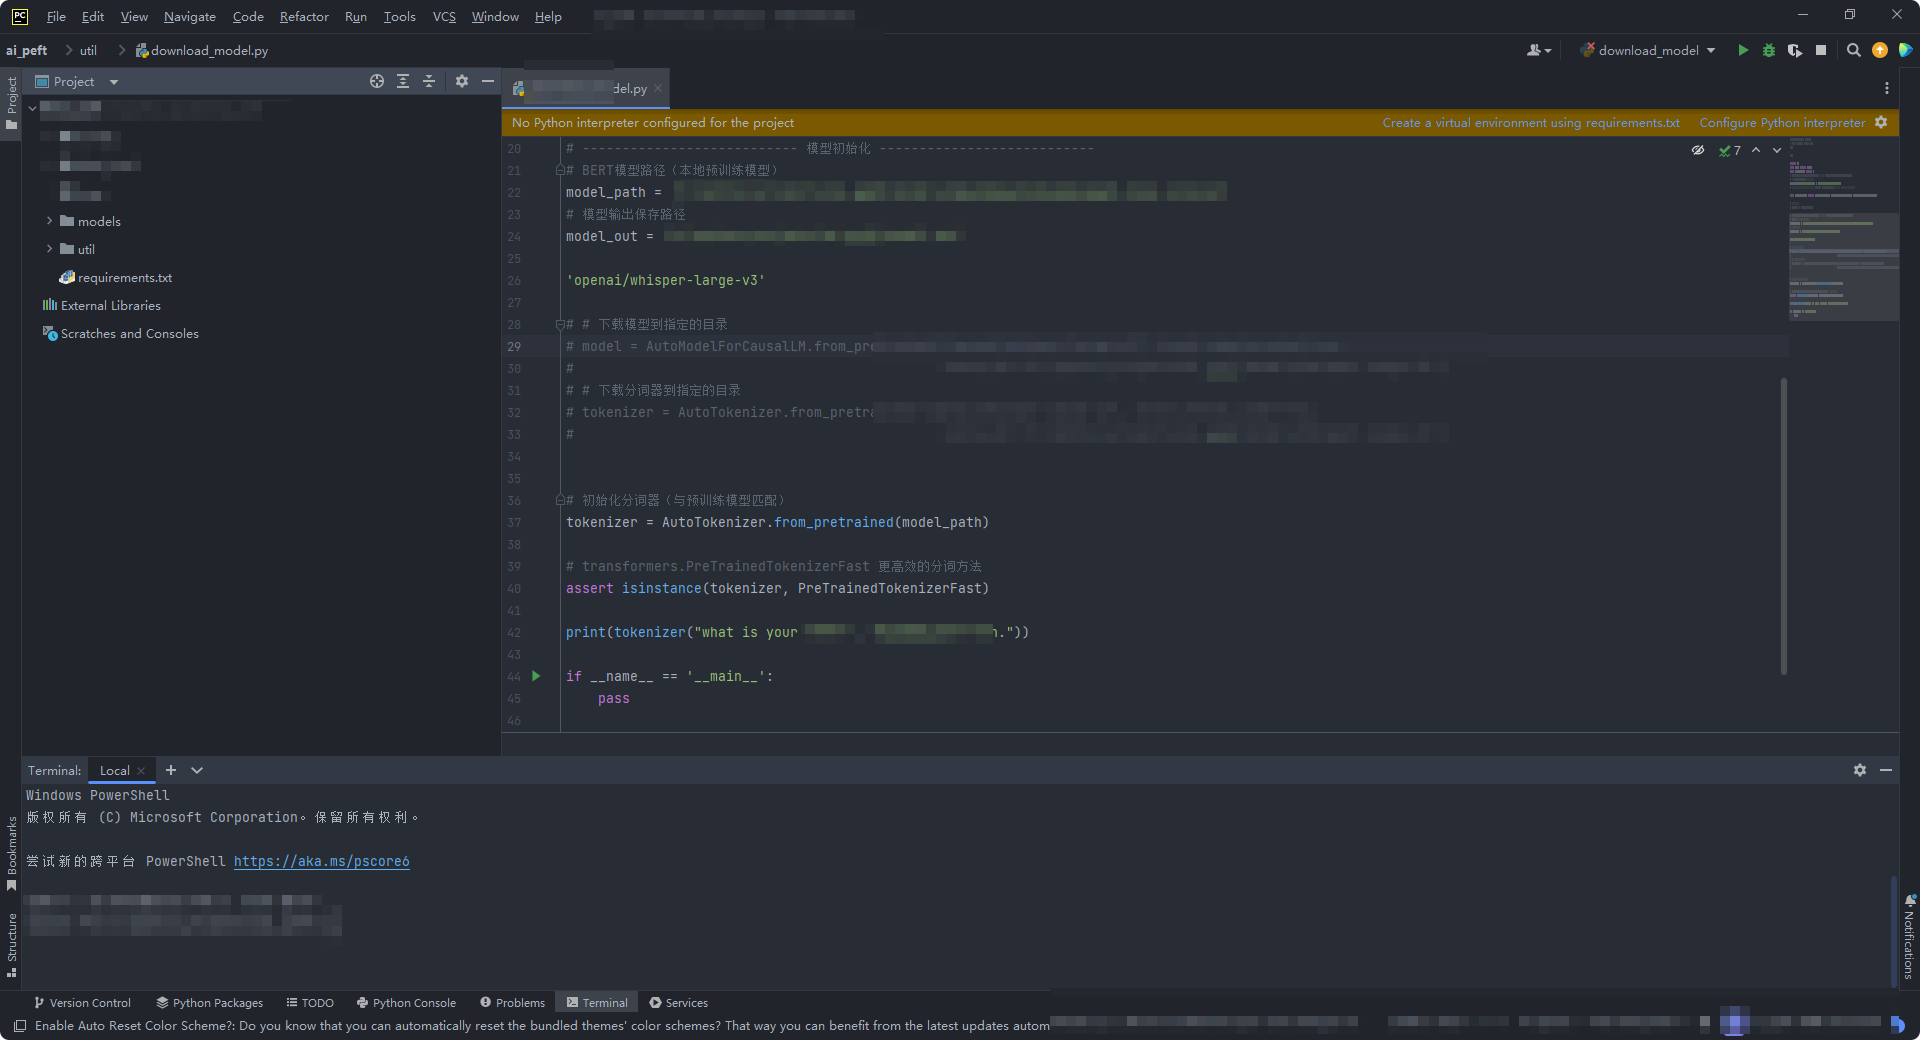1920x1040 pixels.
Task: Open Project view mode dropdown
Action: coord(114,82)
